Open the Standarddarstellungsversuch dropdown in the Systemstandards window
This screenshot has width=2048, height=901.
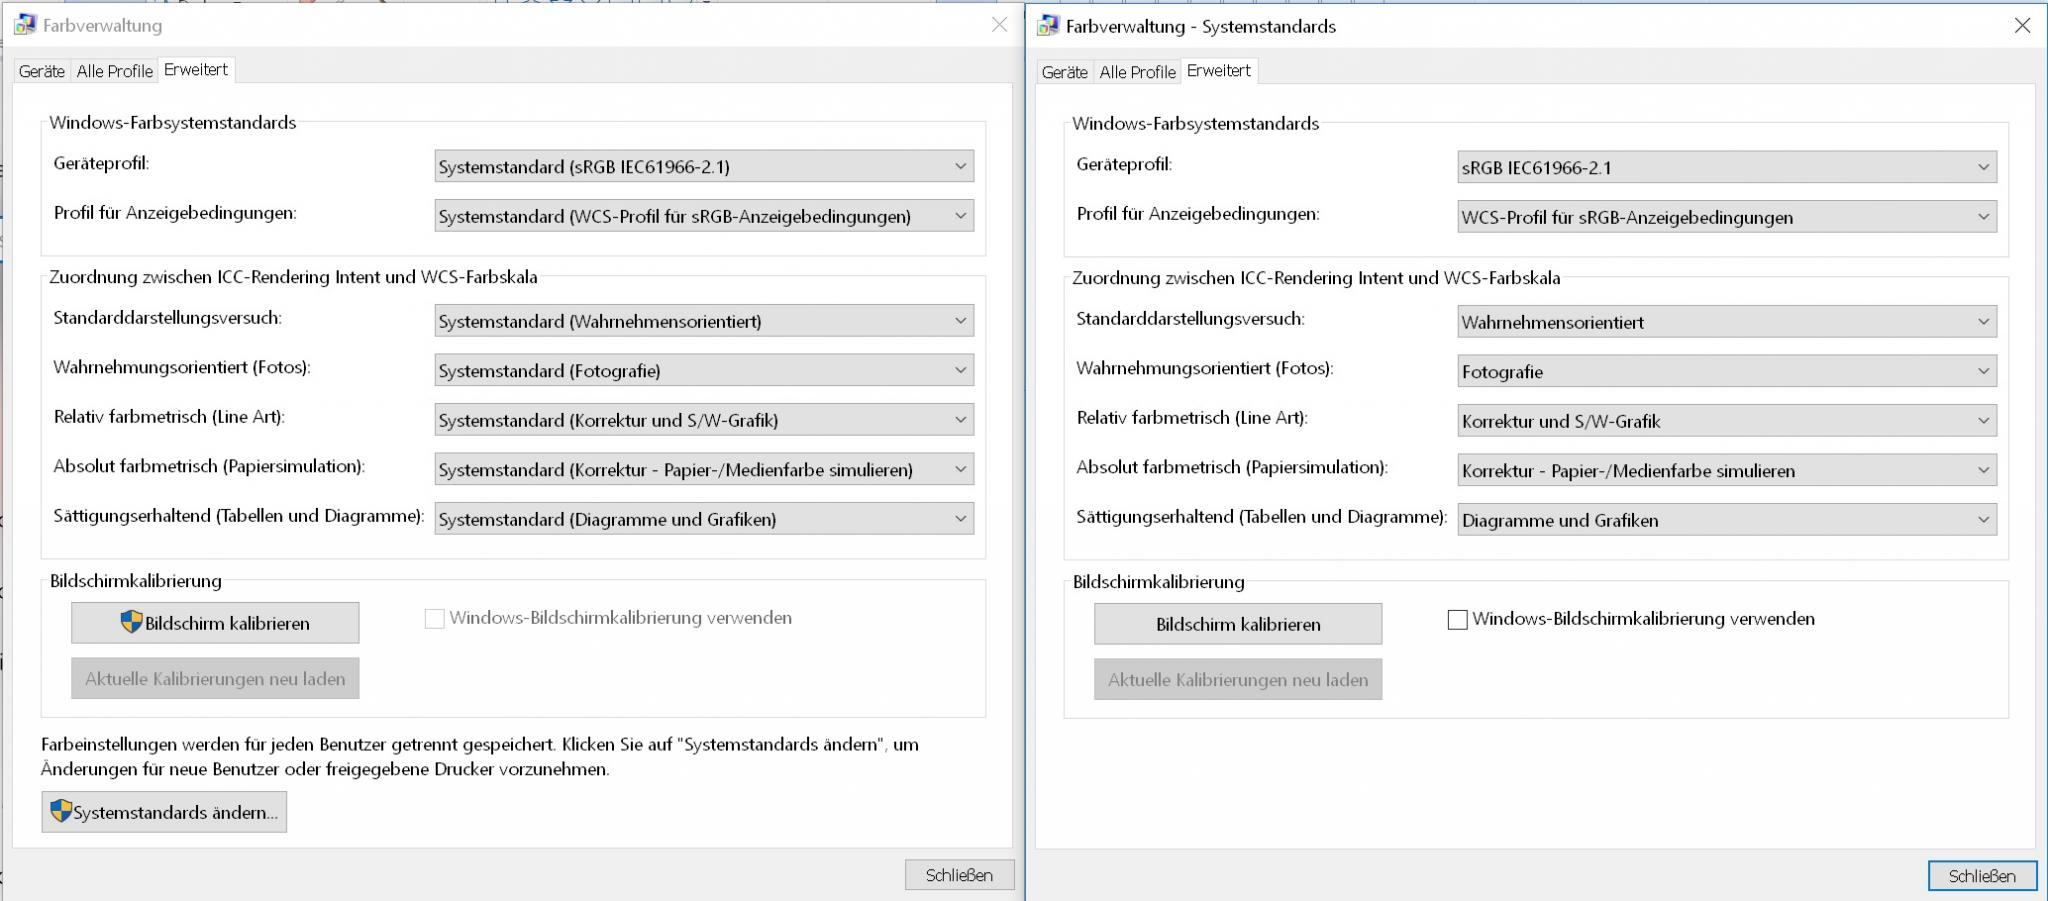point(1727,322)
